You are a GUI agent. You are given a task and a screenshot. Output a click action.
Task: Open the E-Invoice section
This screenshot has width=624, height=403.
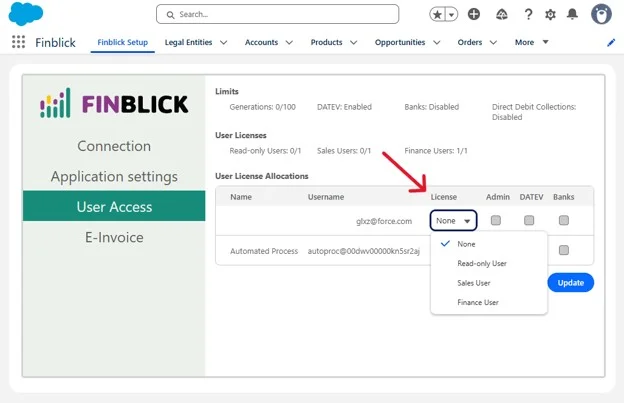(114, 237)
